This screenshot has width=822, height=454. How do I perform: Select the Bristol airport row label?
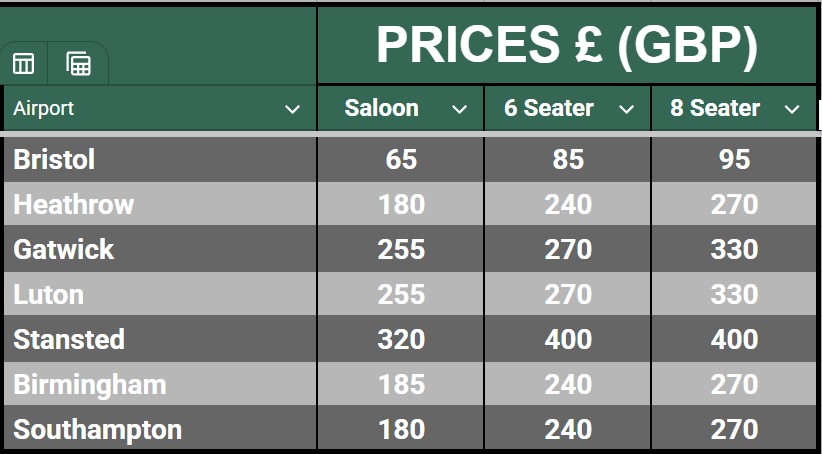click(54, 160)
